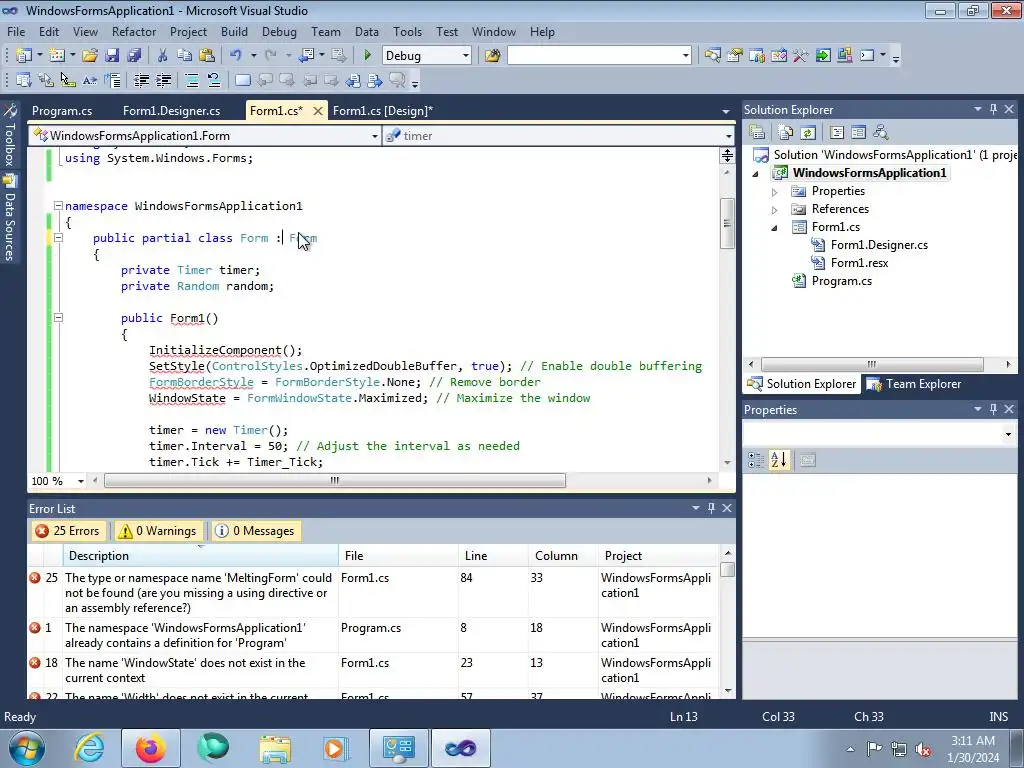Open the Refactor menu
Viewport: 1024px width, 768px height.
(x=134, y=31)
